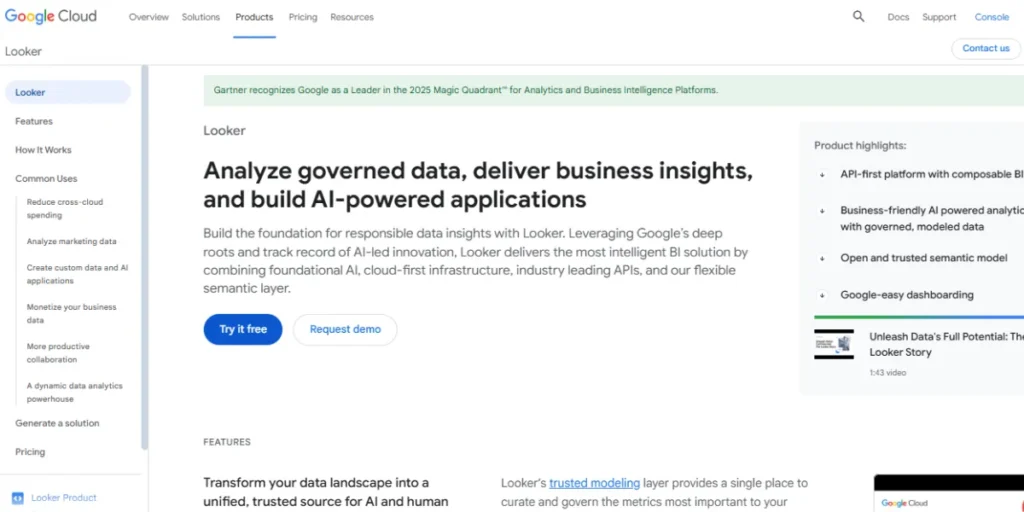
Task: Open the Looker Product sidebar link
Action: tap(64, 498)
